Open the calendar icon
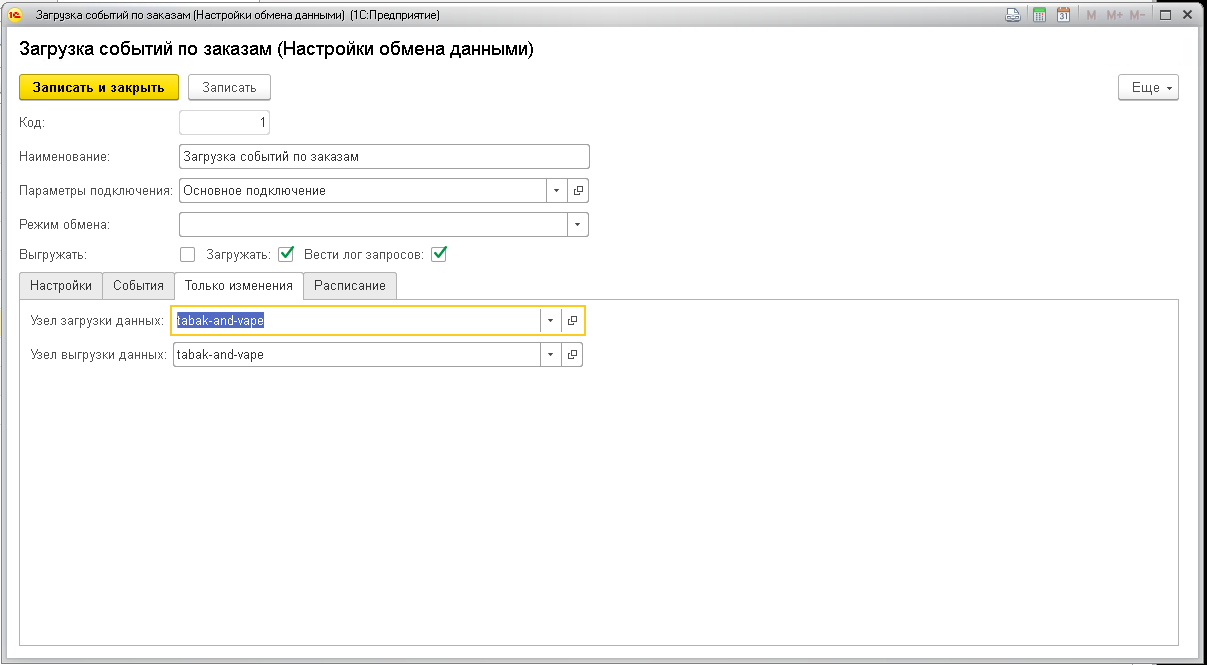This screenshot has width=1207, height=665. coord(1064,15)
